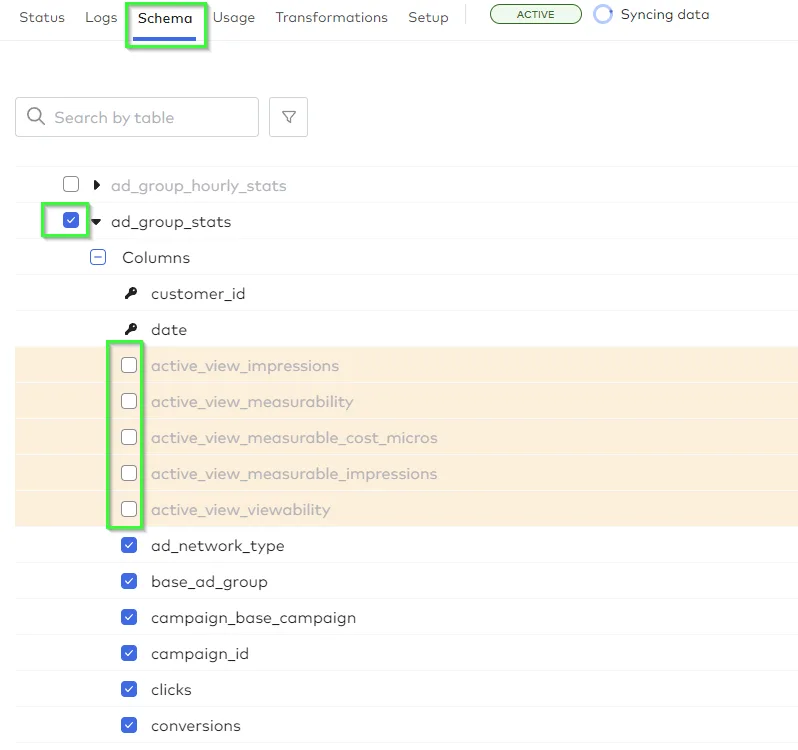Enable the active_view_impressions column checkbox
Image resolution: width=798 pixels, height=750 pixels.
tap(129, 366)
